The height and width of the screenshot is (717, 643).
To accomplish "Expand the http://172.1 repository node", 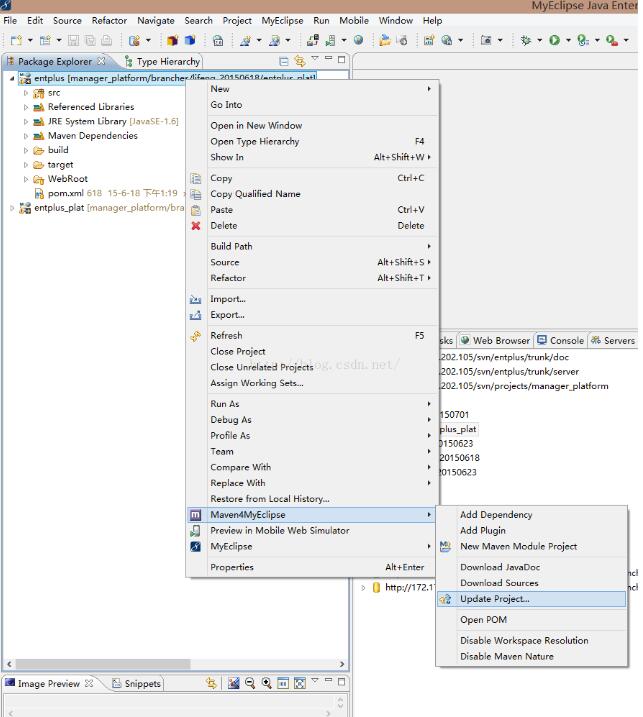I will [x=363, y=588].
